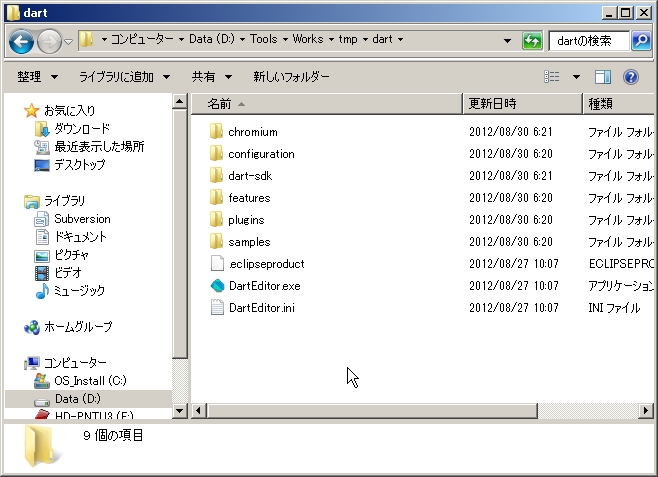The width and height of the screenshot is (658, 477).
Task: Open the address bar history dropdown arrow
Action: pyautogui.click(x=507, y=41)
